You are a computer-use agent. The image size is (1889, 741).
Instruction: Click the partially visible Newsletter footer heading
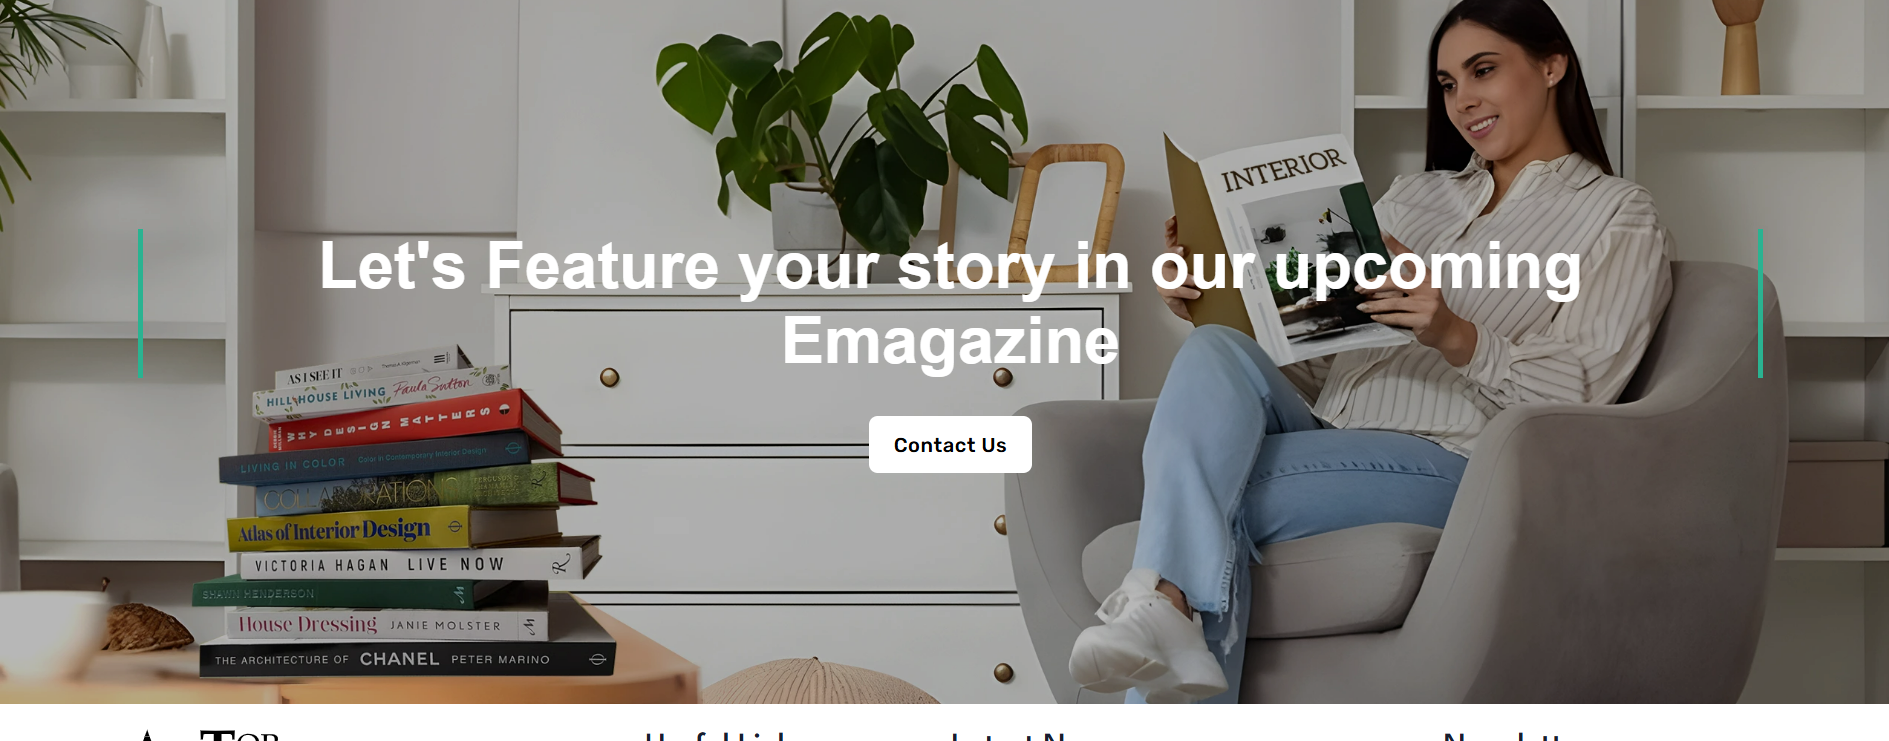point(1503,736)
